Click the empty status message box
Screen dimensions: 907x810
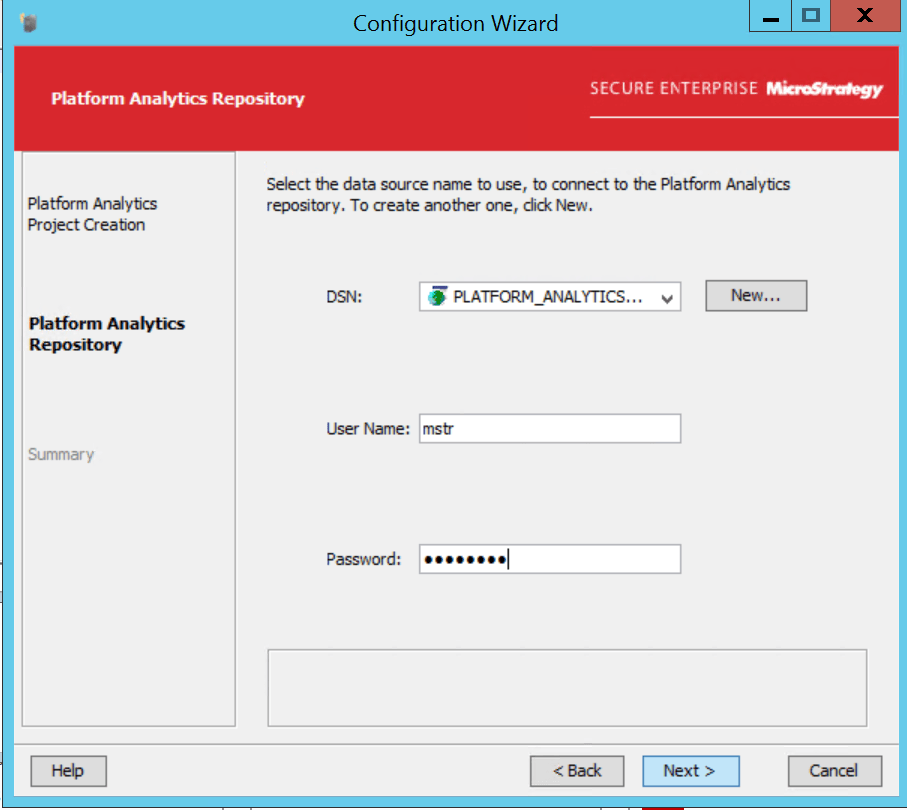[x=567, y=687]
